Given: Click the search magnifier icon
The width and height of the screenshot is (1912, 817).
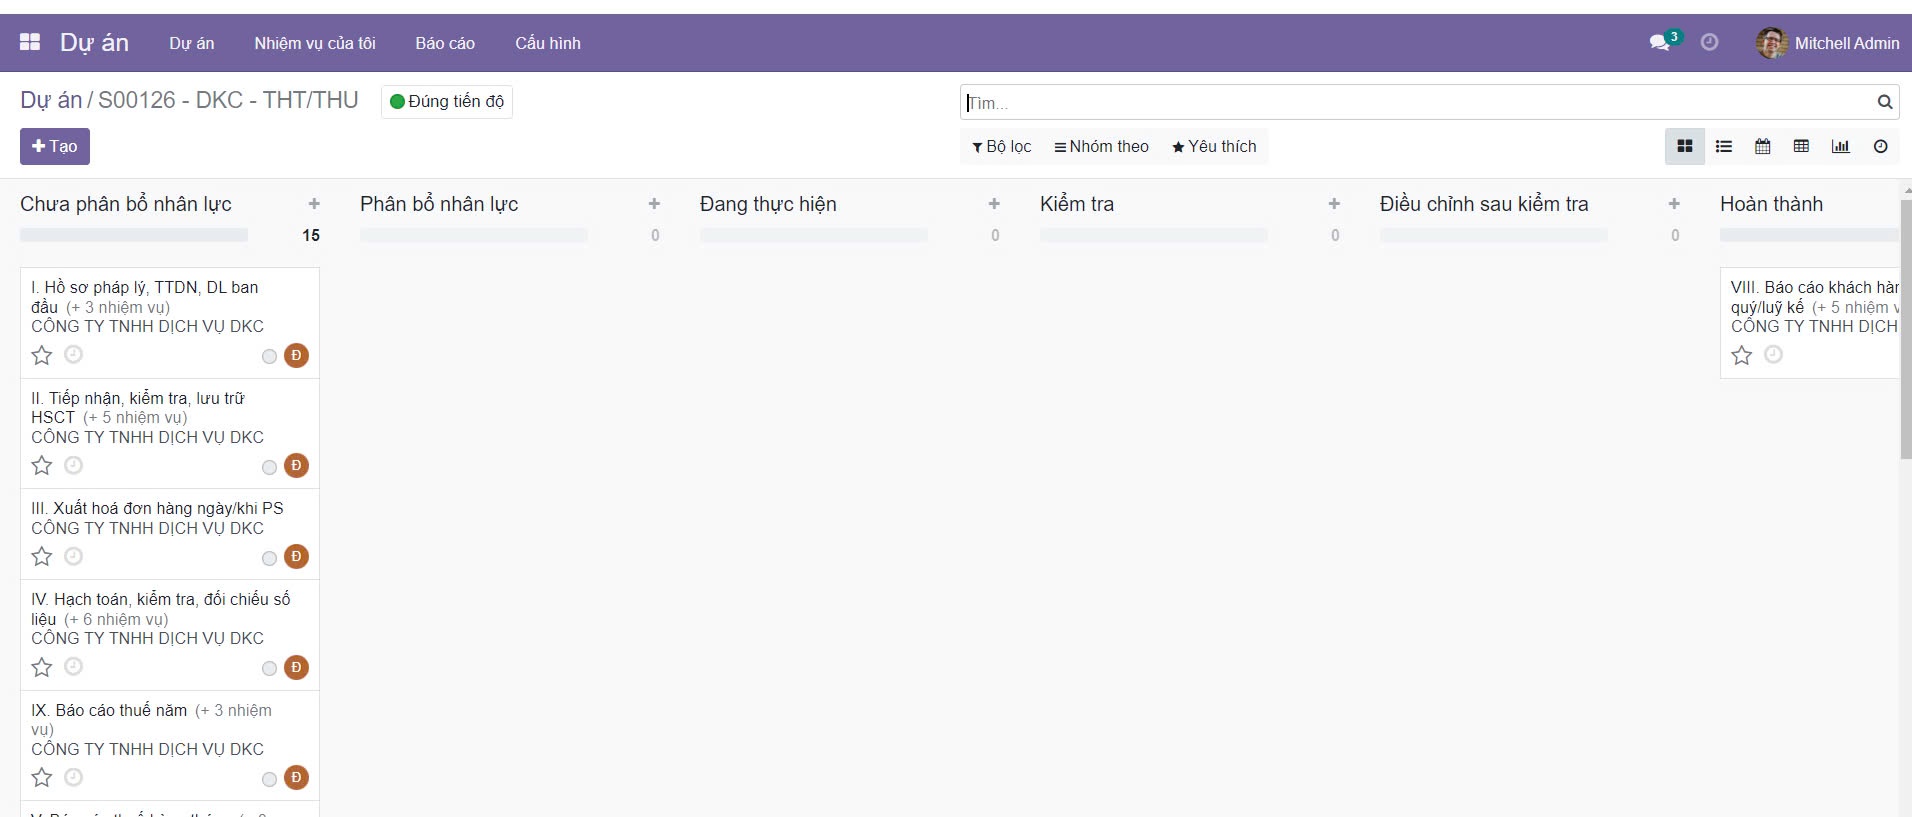Looking at the screenshot, I should coord(1884,102).
